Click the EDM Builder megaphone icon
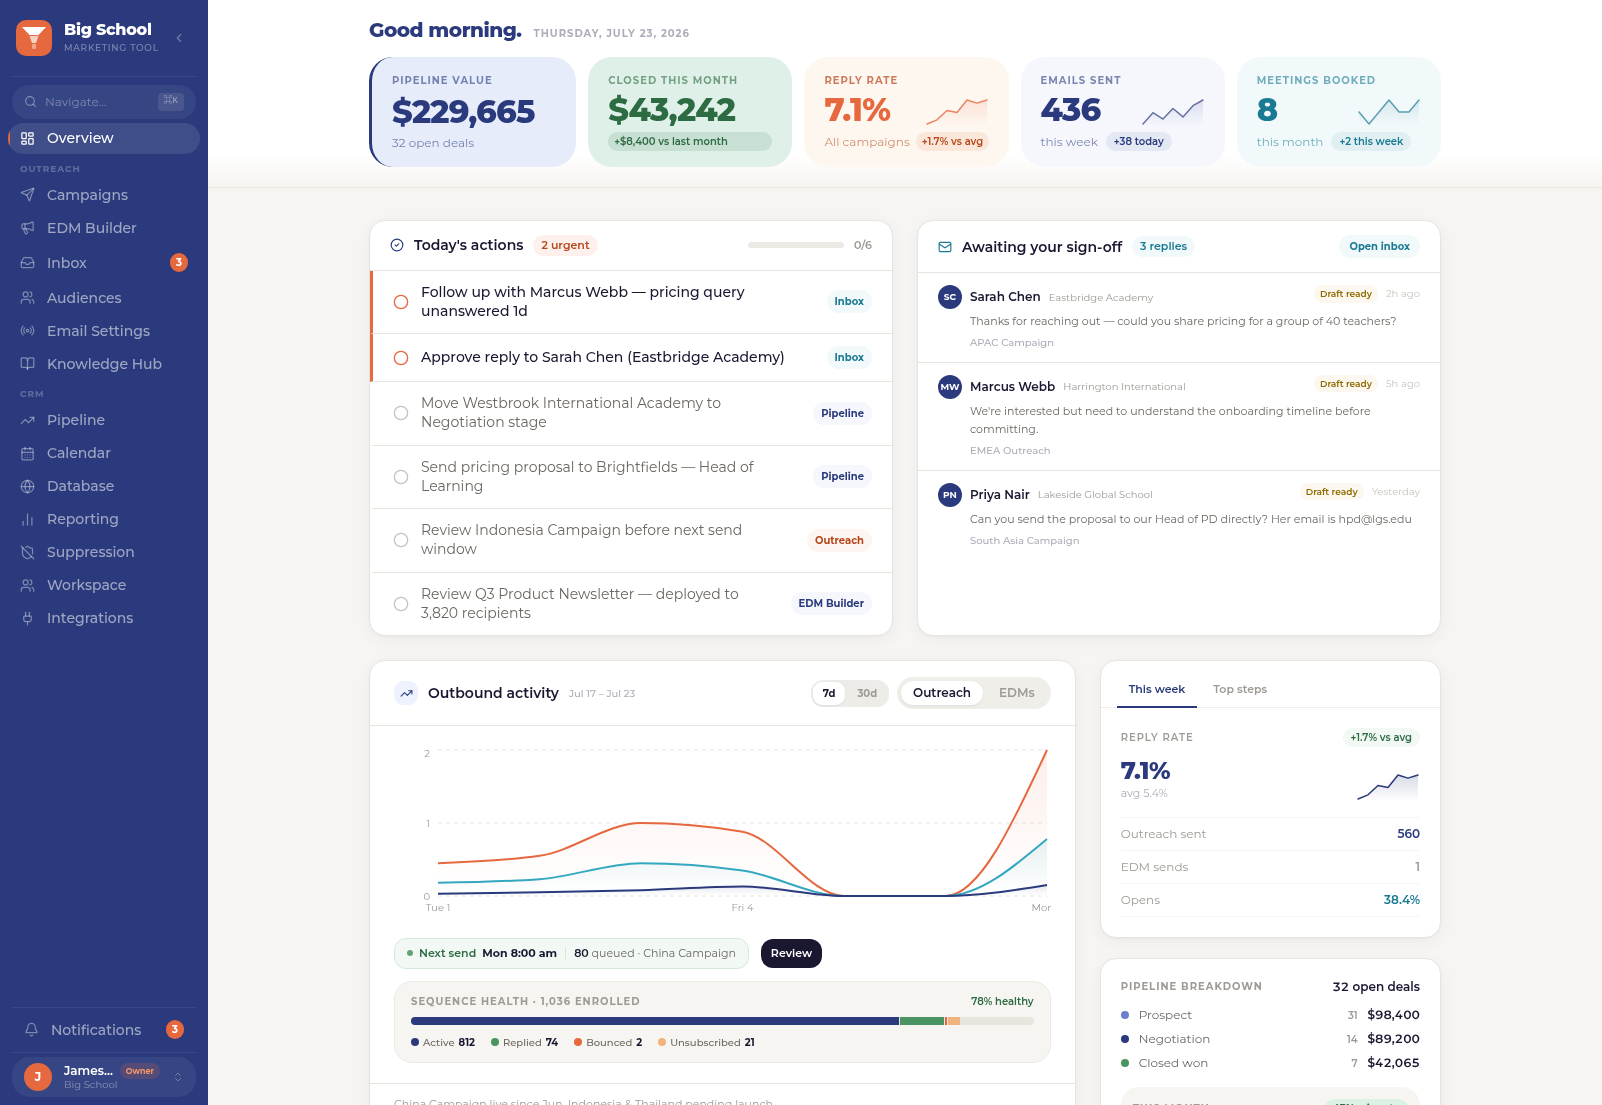This screenshot has width=1602, height=1105. click(28, 228)
